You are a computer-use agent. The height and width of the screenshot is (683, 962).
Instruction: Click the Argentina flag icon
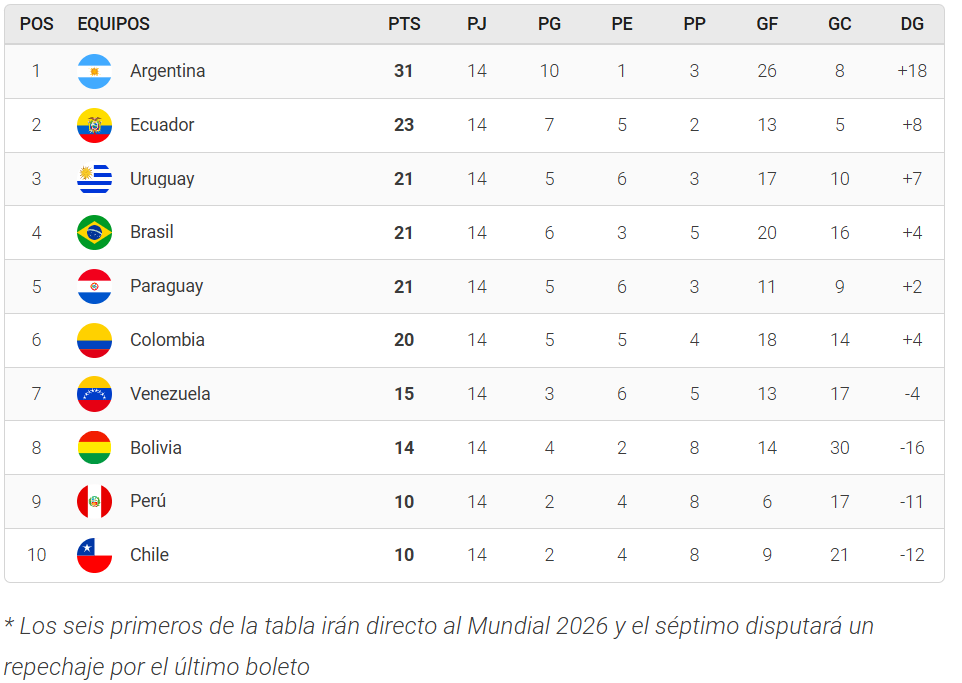tap(94, 71)
